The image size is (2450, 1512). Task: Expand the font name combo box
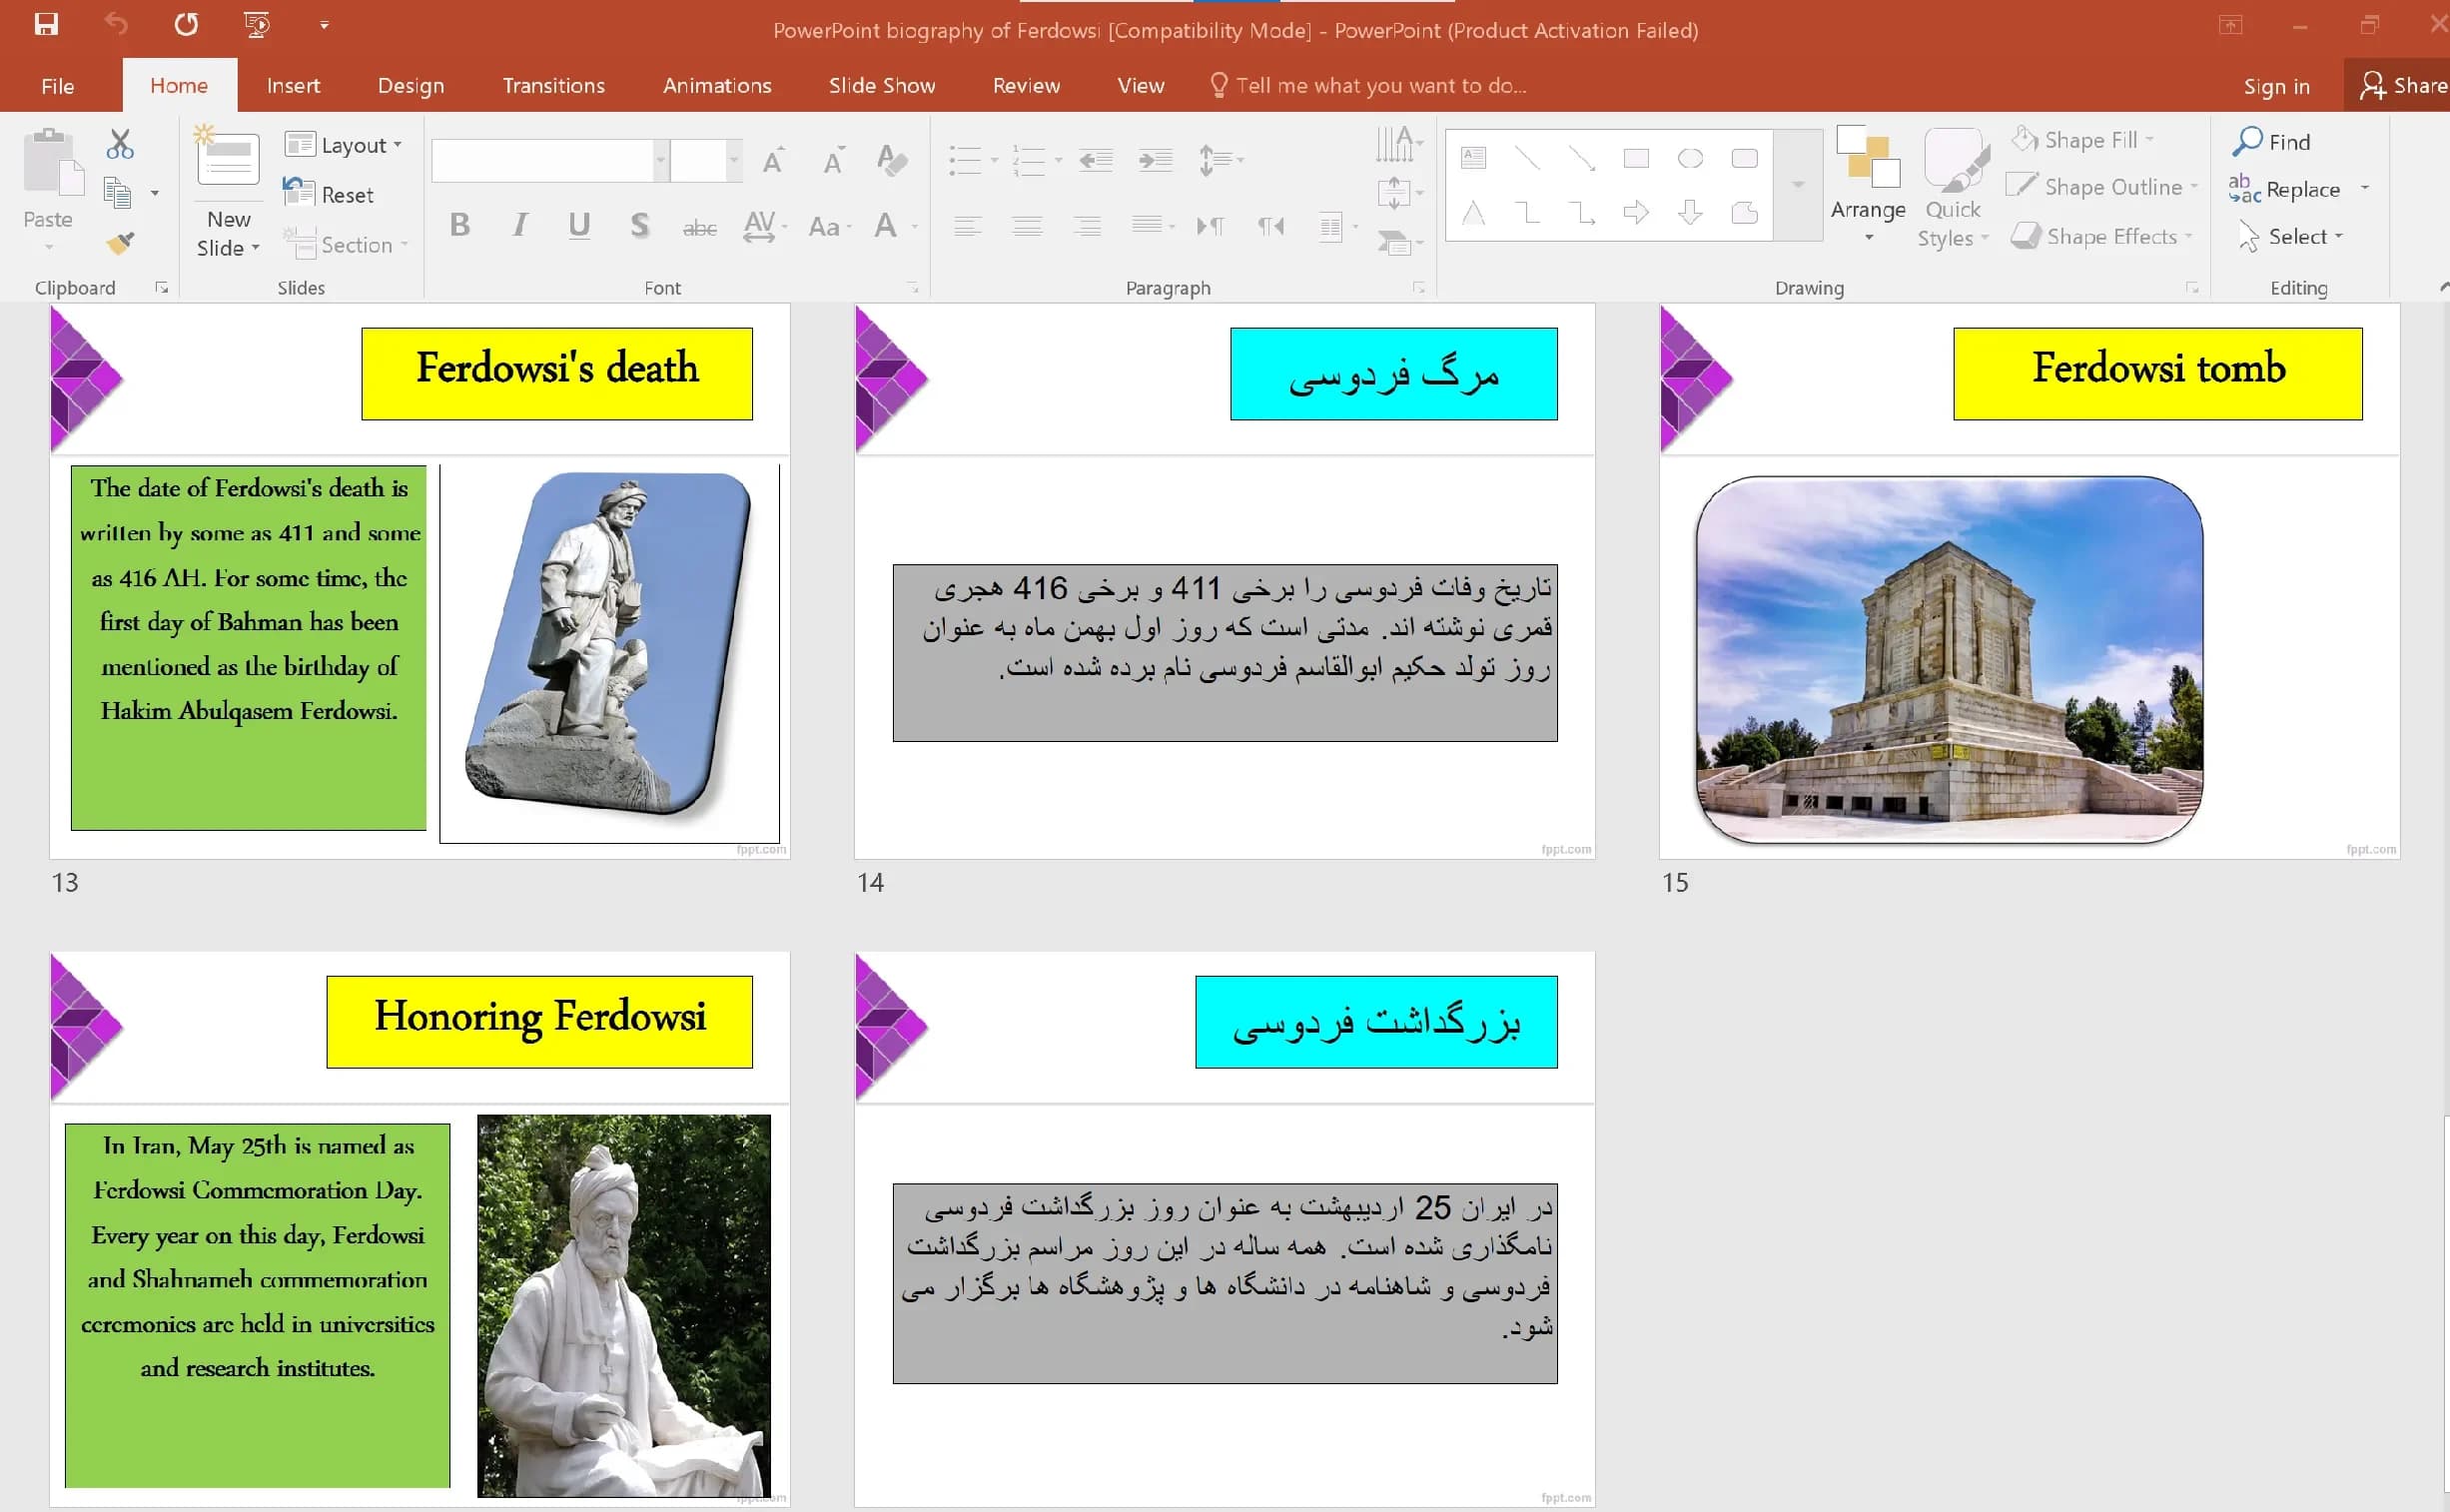(x=660, y=160)
